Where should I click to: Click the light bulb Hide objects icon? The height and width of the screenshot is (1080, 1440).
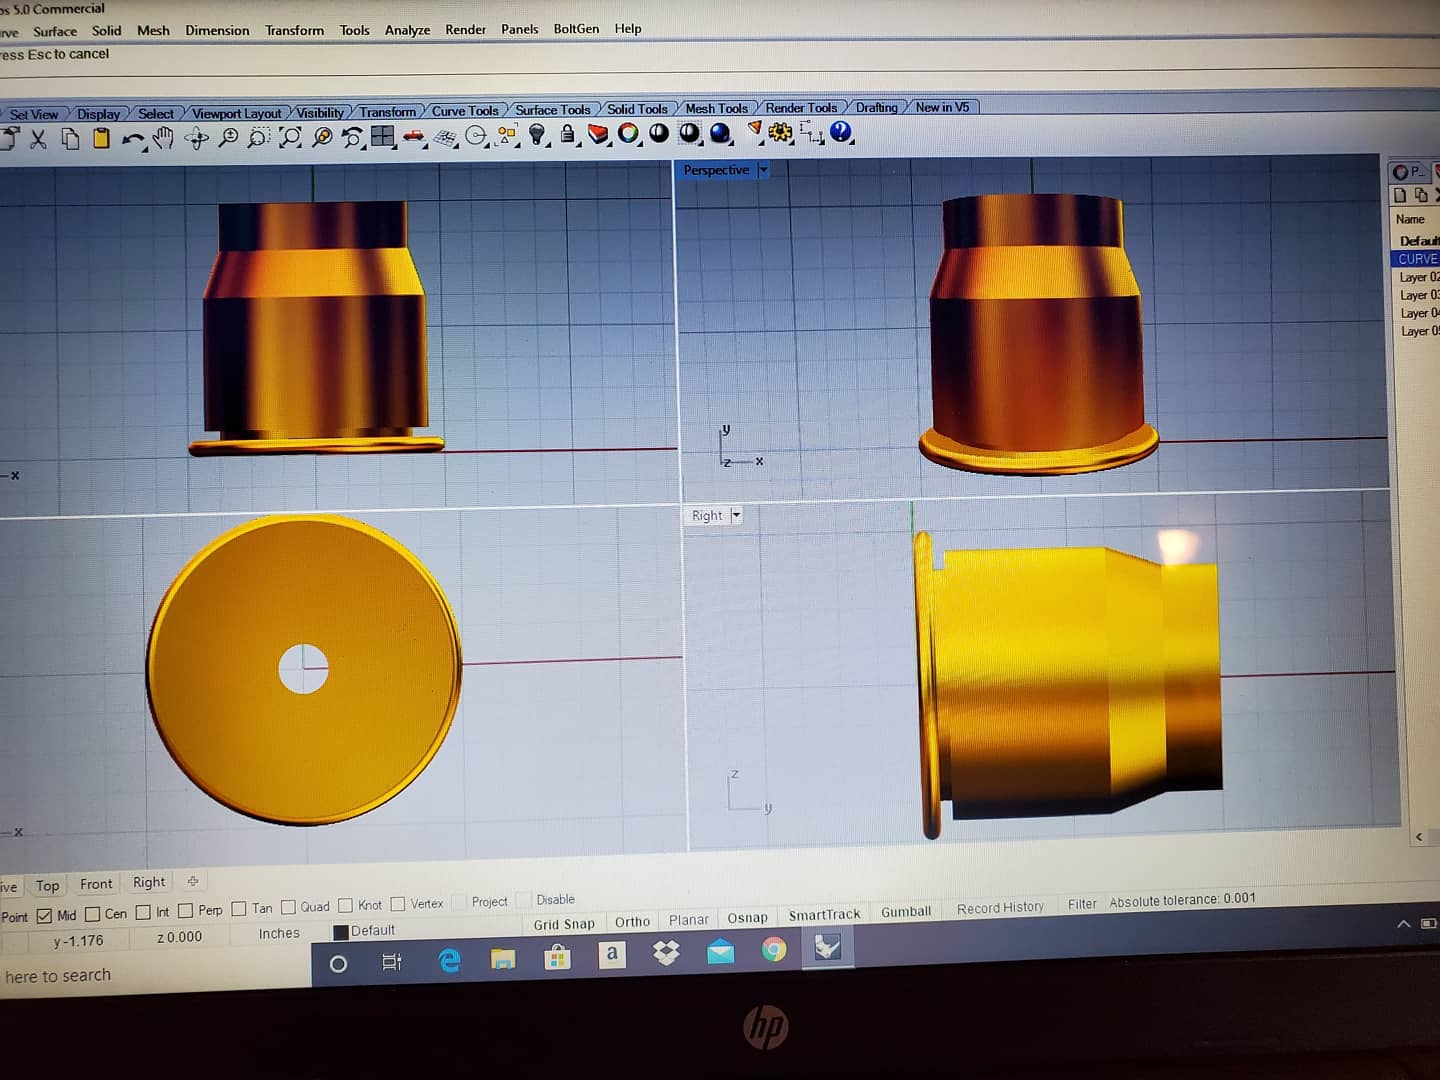[x=538, y=134]
